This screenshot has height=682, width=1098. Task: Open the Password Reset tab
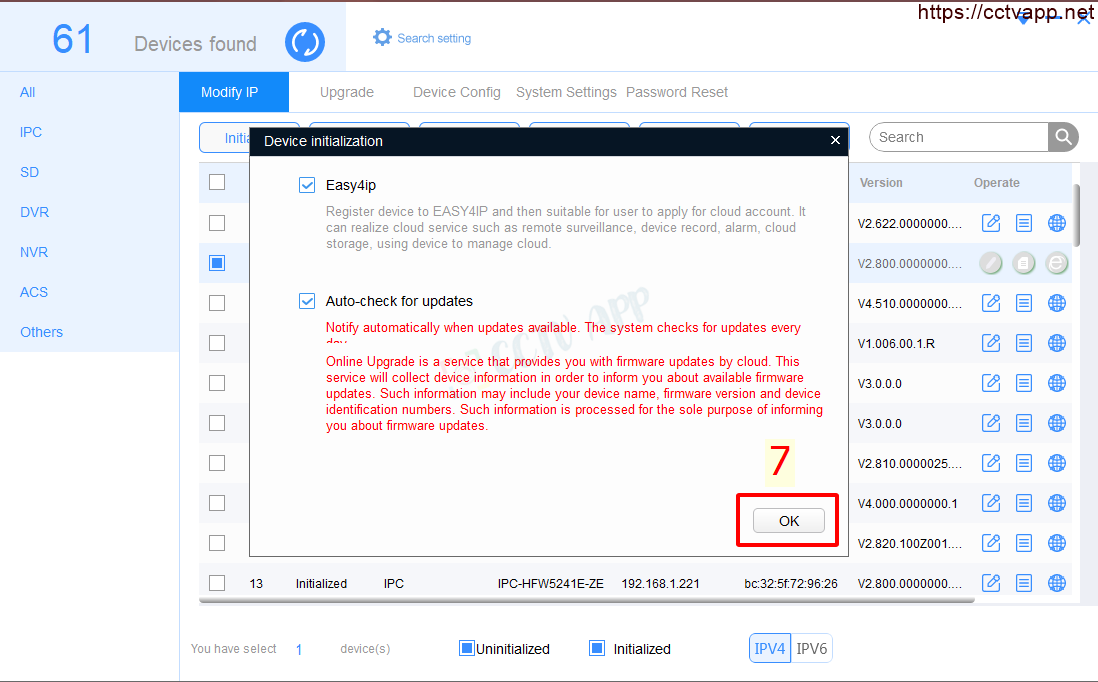(x=677, y=92)
